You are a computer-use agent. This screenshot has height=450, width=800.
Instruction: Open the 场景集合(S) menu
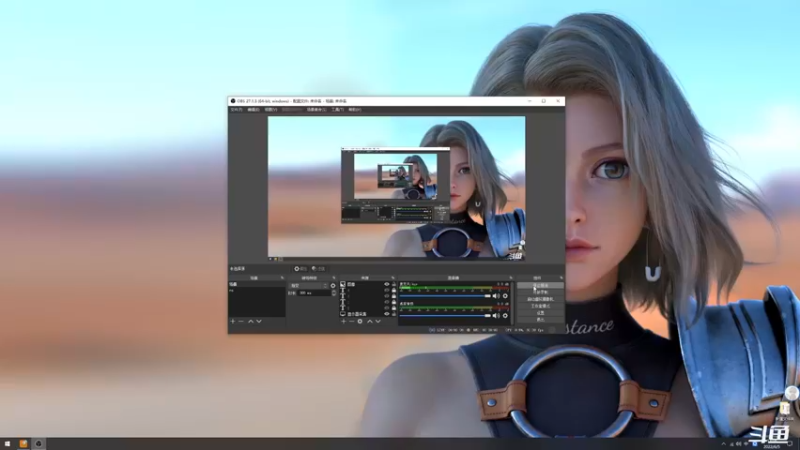[316, 110]
